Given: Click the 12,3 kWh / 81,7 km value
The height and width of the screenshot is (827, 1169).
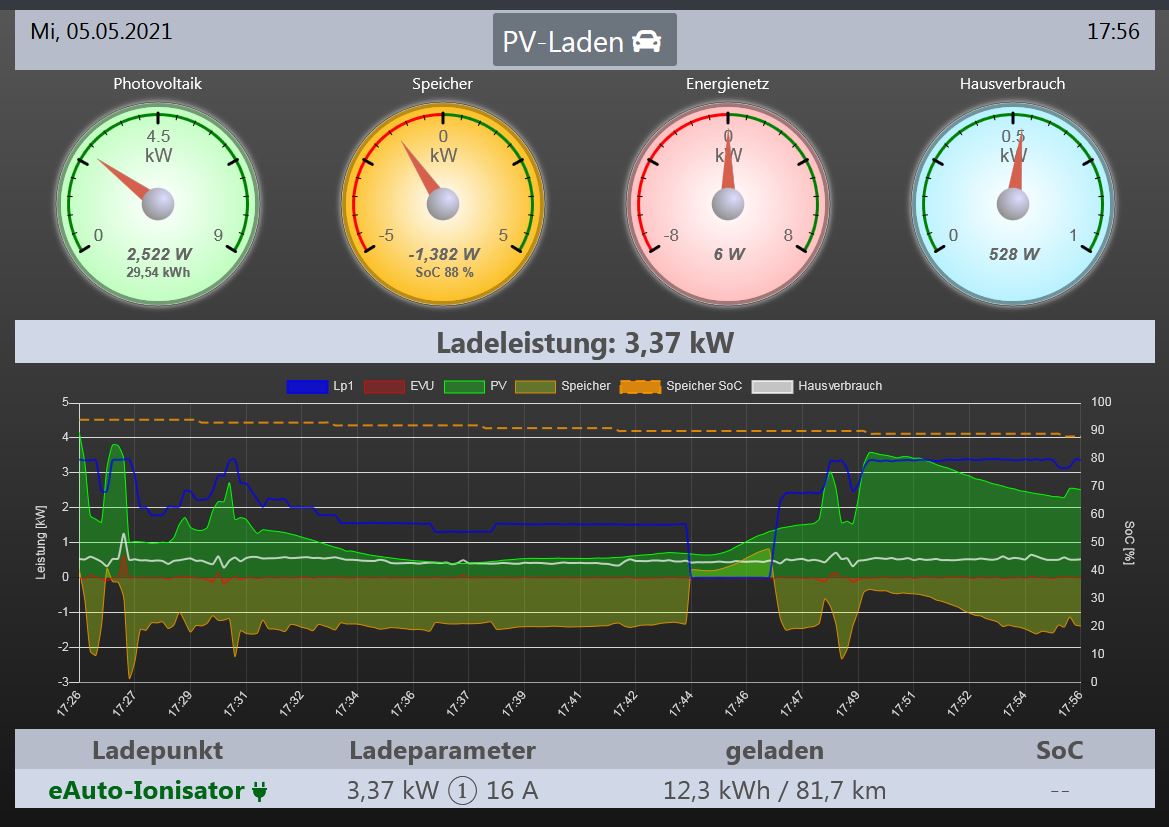Looking at the screenshot, I should 774,791.
